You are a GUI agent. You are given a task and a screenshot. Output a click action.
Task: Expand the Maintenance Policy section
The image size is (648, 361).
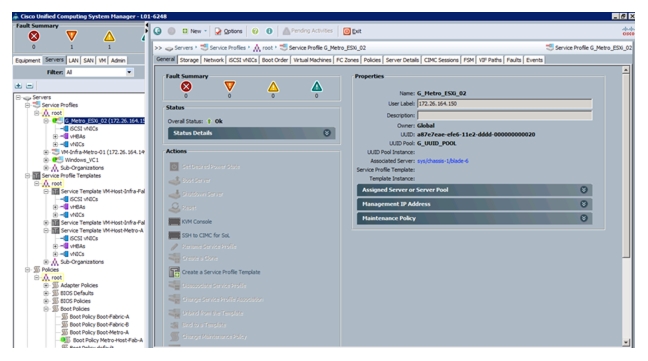(x=474, y=218)
